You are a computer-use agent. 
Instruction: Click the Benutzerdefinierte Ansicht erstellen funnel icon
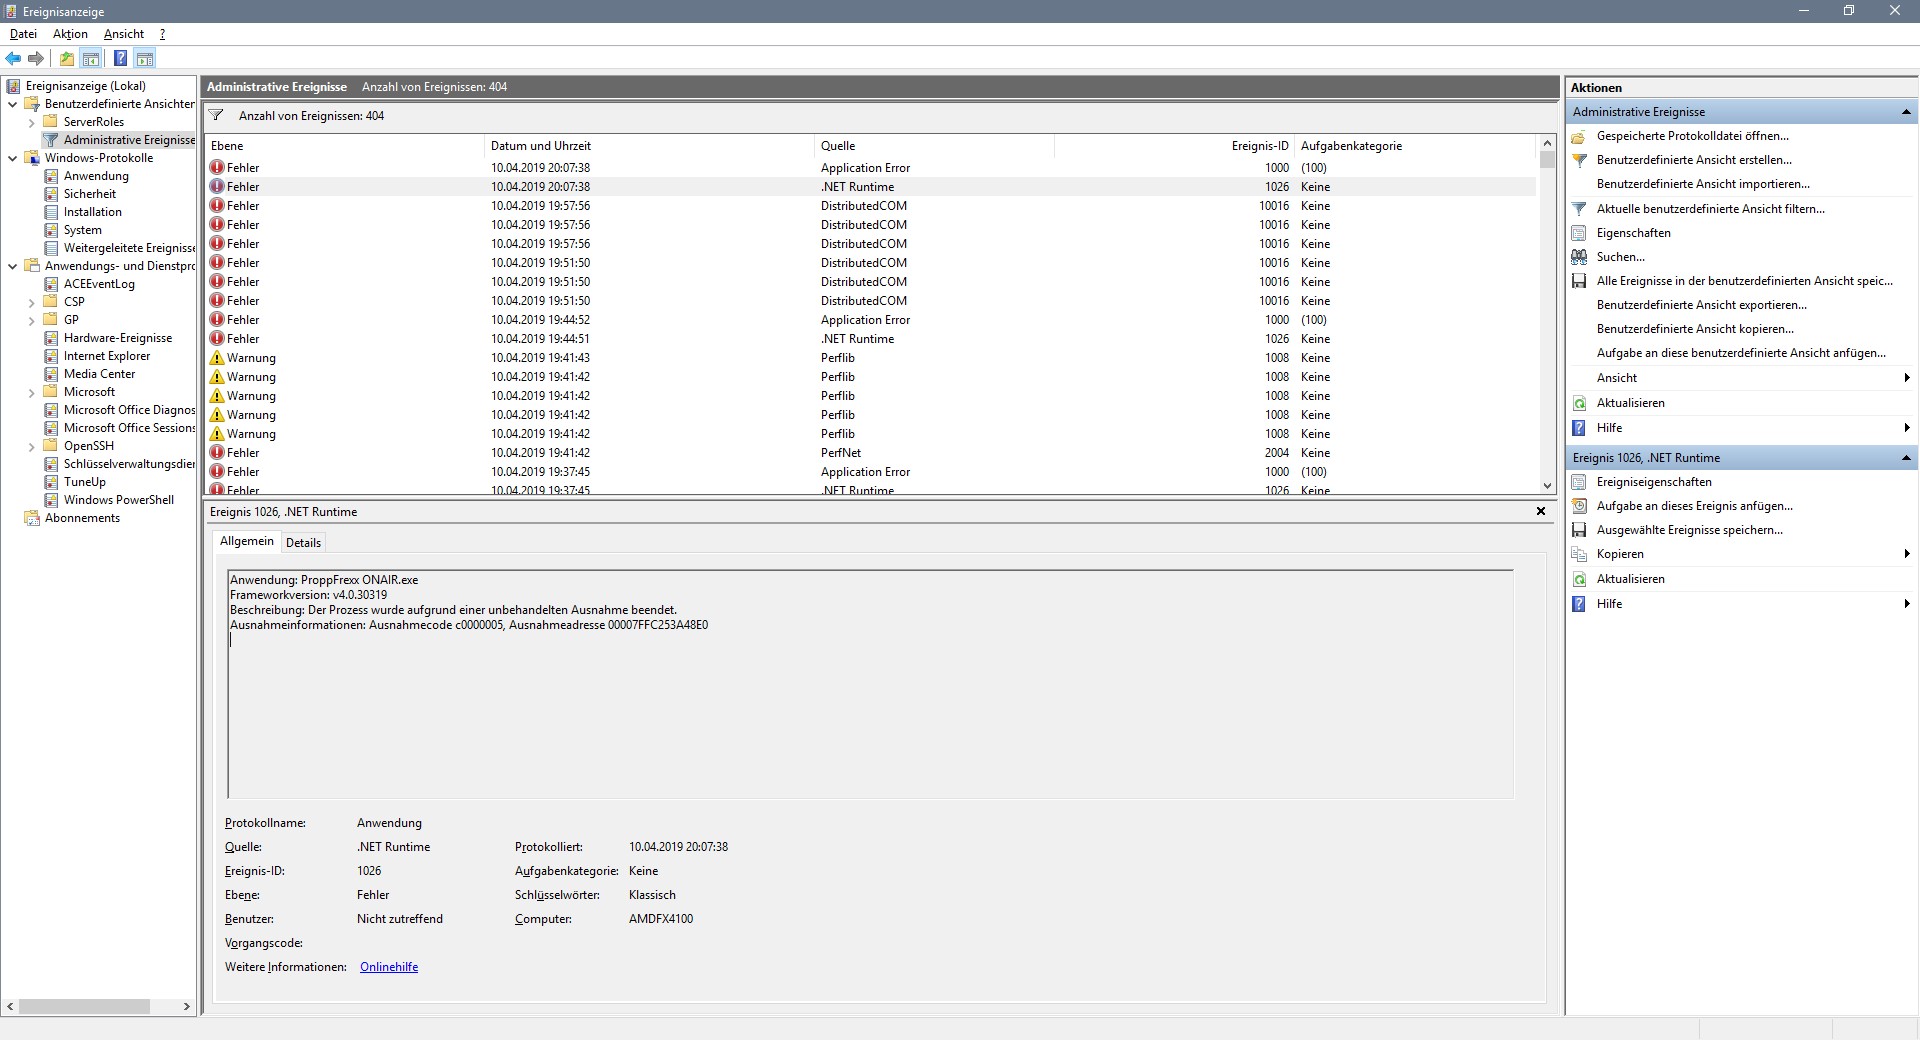point(1579,160)
